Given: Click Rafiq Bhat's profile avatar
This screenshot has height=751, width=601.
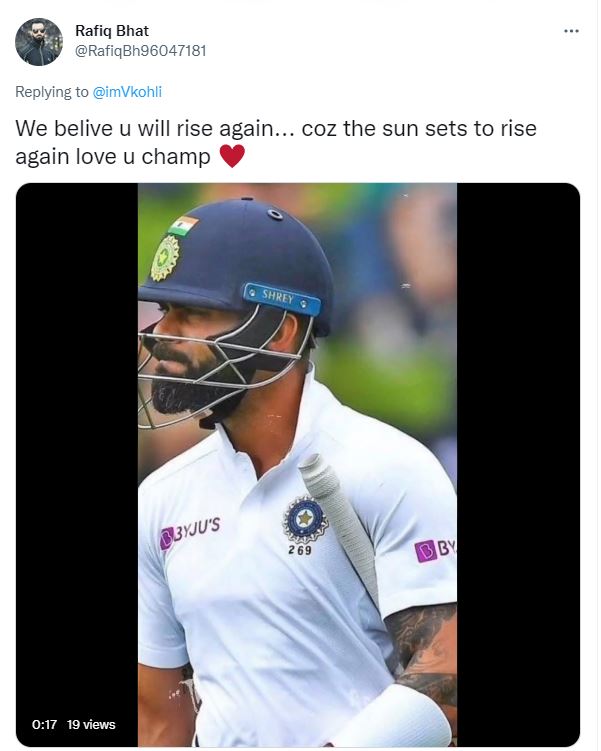Looking at the screenshot, I should 39,42.
